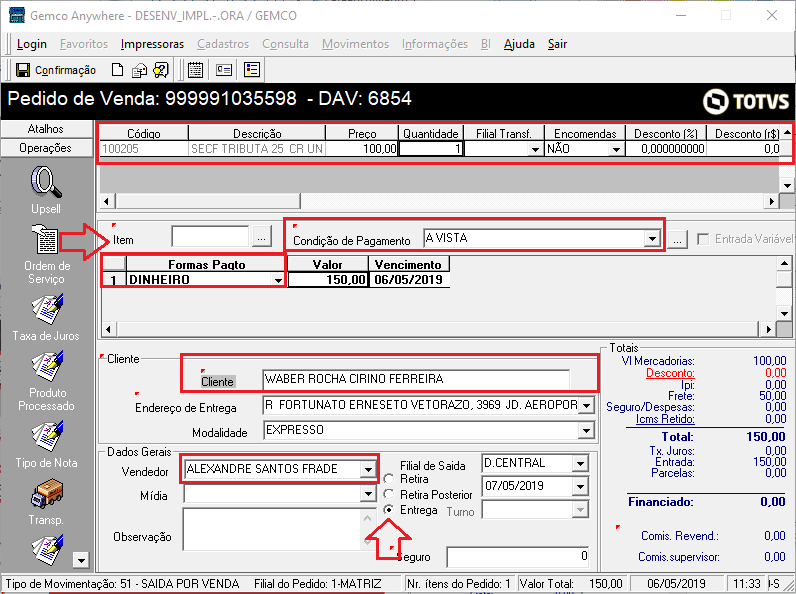Screen dimensions: 796x594
Task: Open the Condição de Pagamento dropdown
Action: (x=651, y=238)
